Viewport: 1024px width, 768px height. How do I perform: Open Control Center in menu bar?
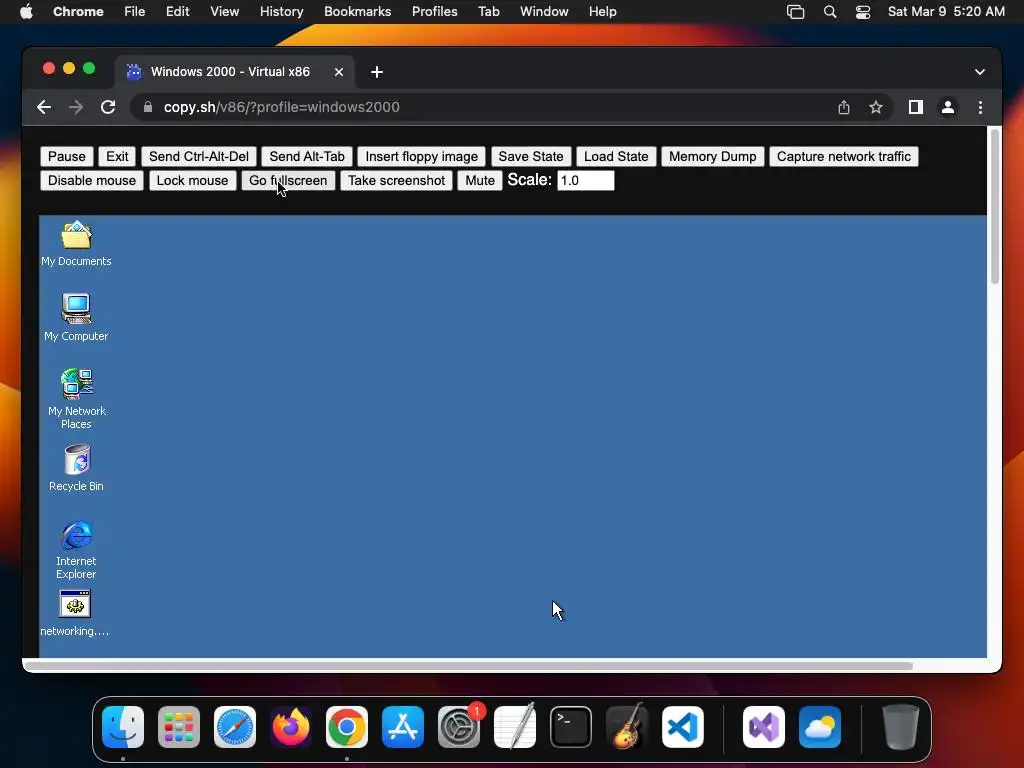863,12
